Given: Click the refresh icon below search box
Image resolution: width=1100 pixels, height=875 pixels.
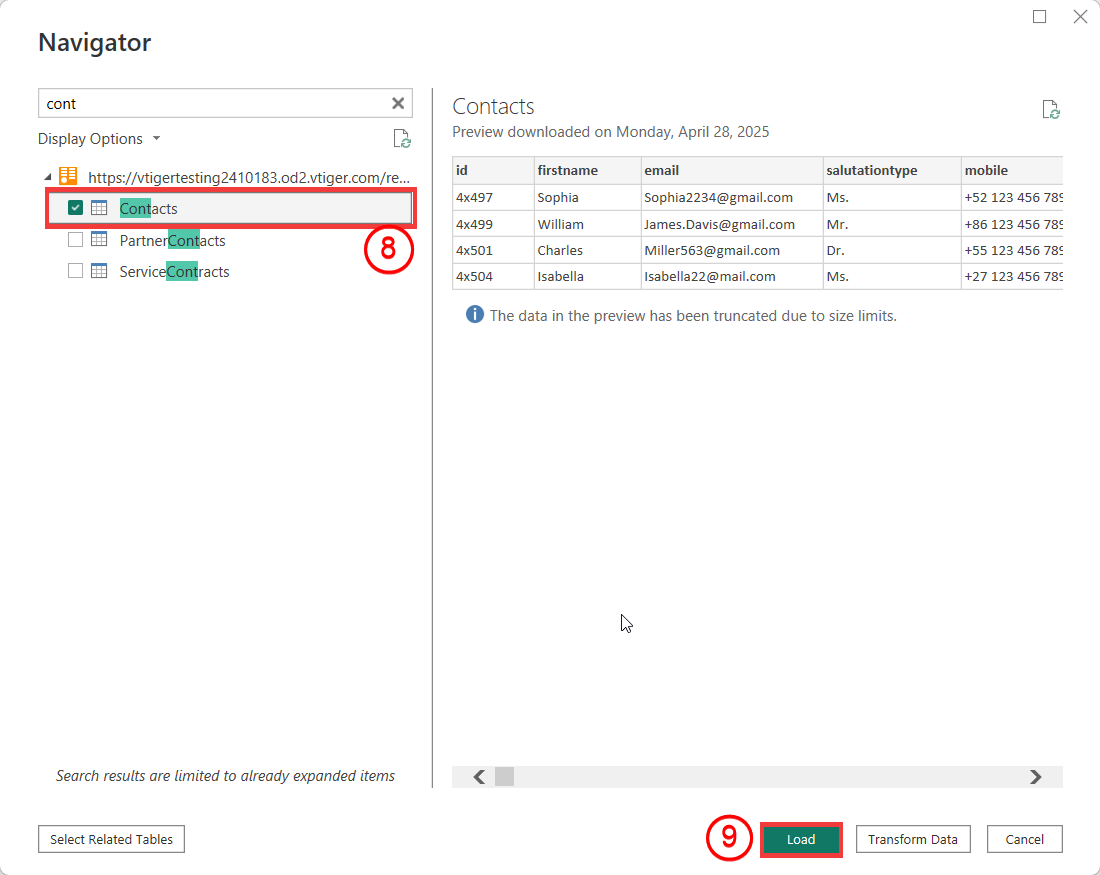Looking at the screenshot, I should (401, 139).
